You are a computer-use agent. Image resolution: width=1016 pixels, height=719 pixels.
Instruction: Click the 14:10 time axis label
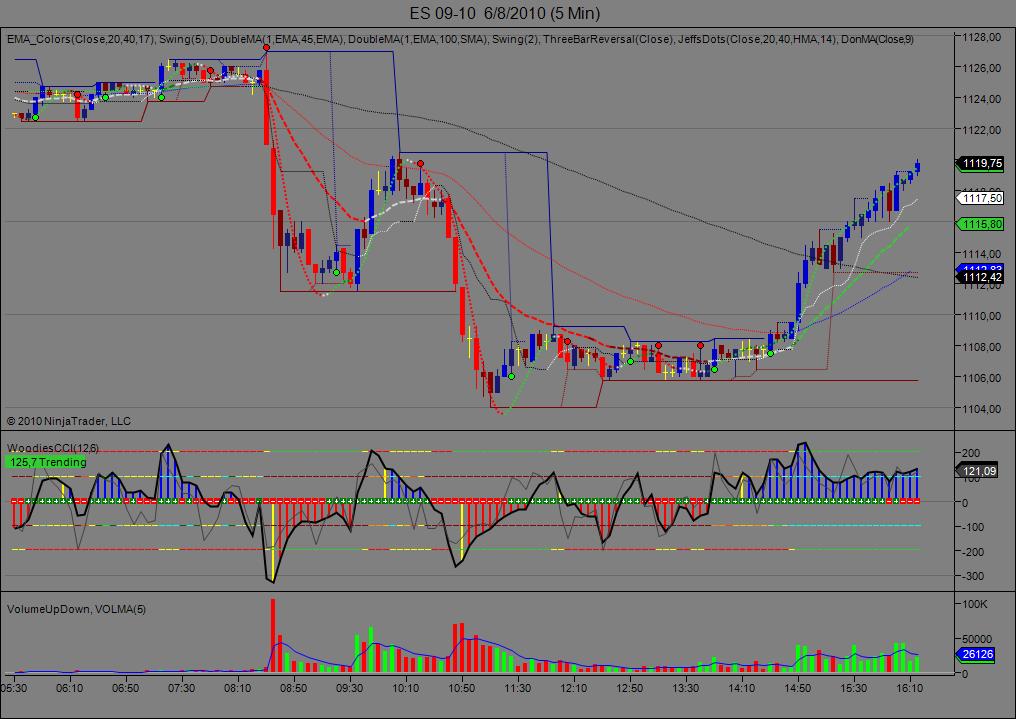coord(741,688)
